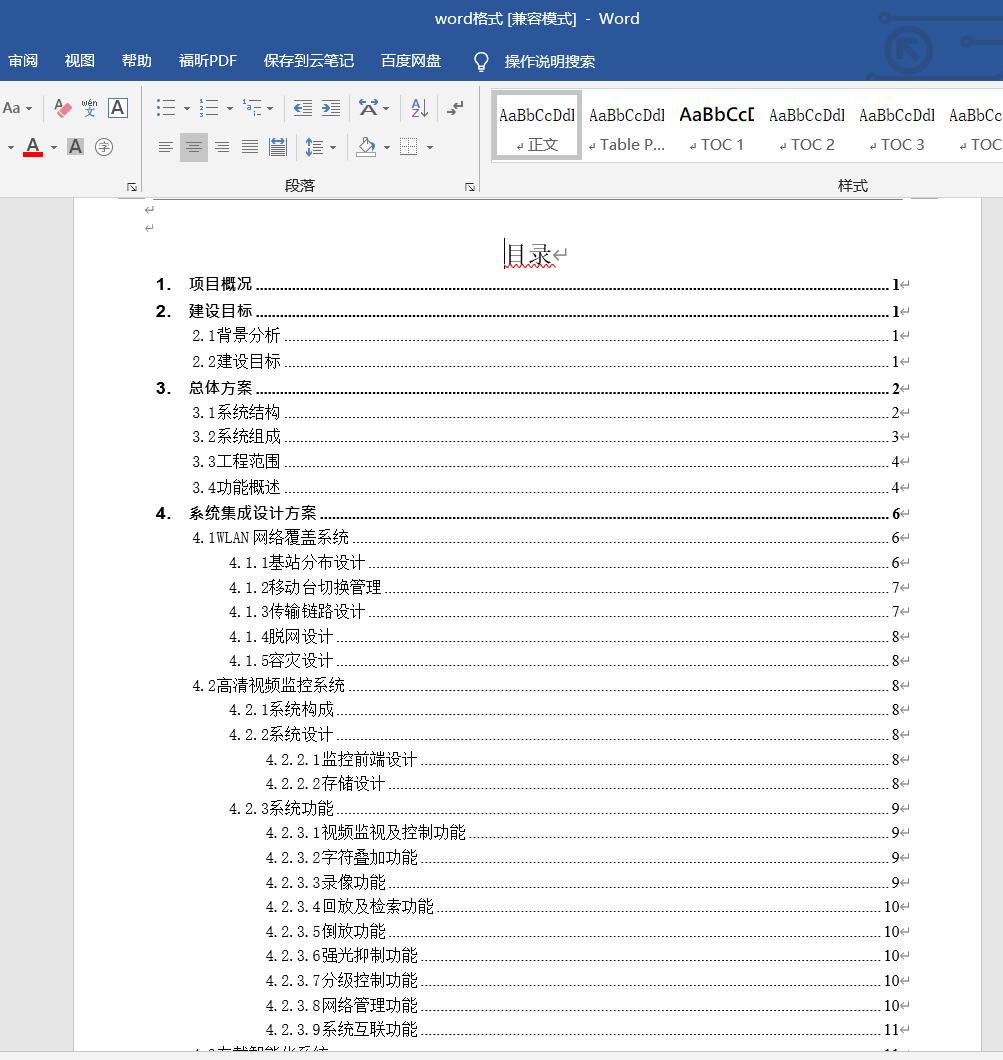Apply Character Border with the boxed A icon
Image resolution: width=1003 pixels, height=1060 pixels.
(x=118, y=108)
